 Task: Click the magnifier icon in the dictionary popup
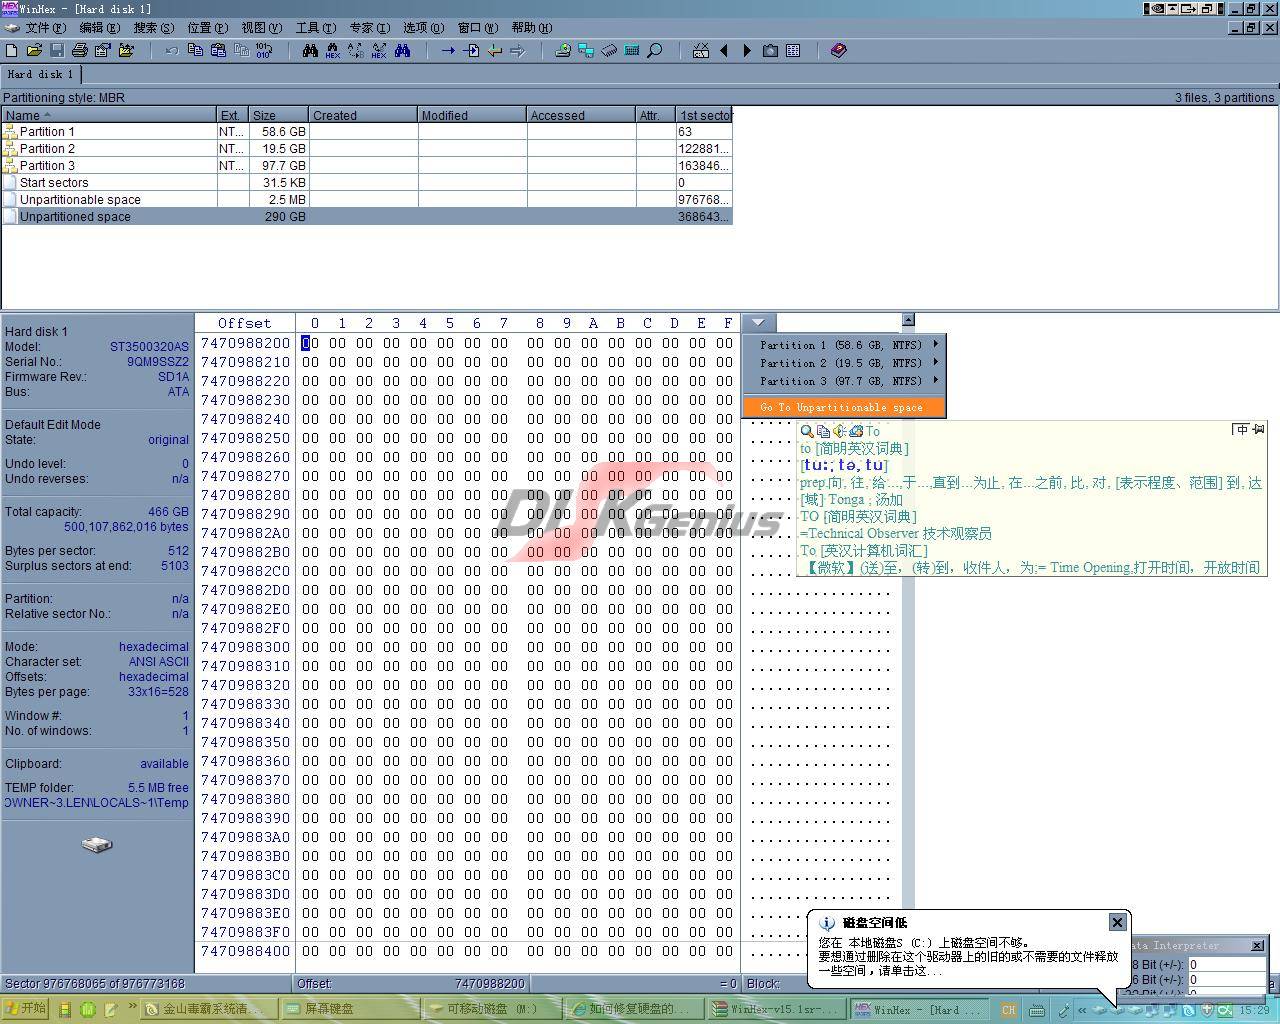pos(807,431)
